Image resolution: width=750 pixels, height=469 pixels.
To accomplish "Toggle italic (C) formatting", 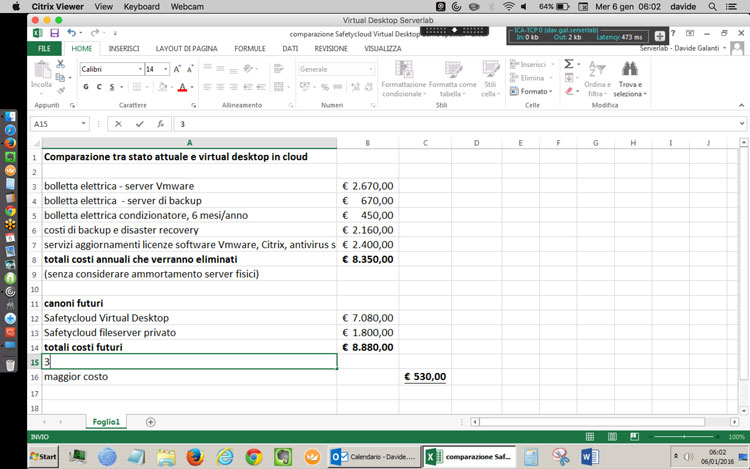I will (99, 87).
